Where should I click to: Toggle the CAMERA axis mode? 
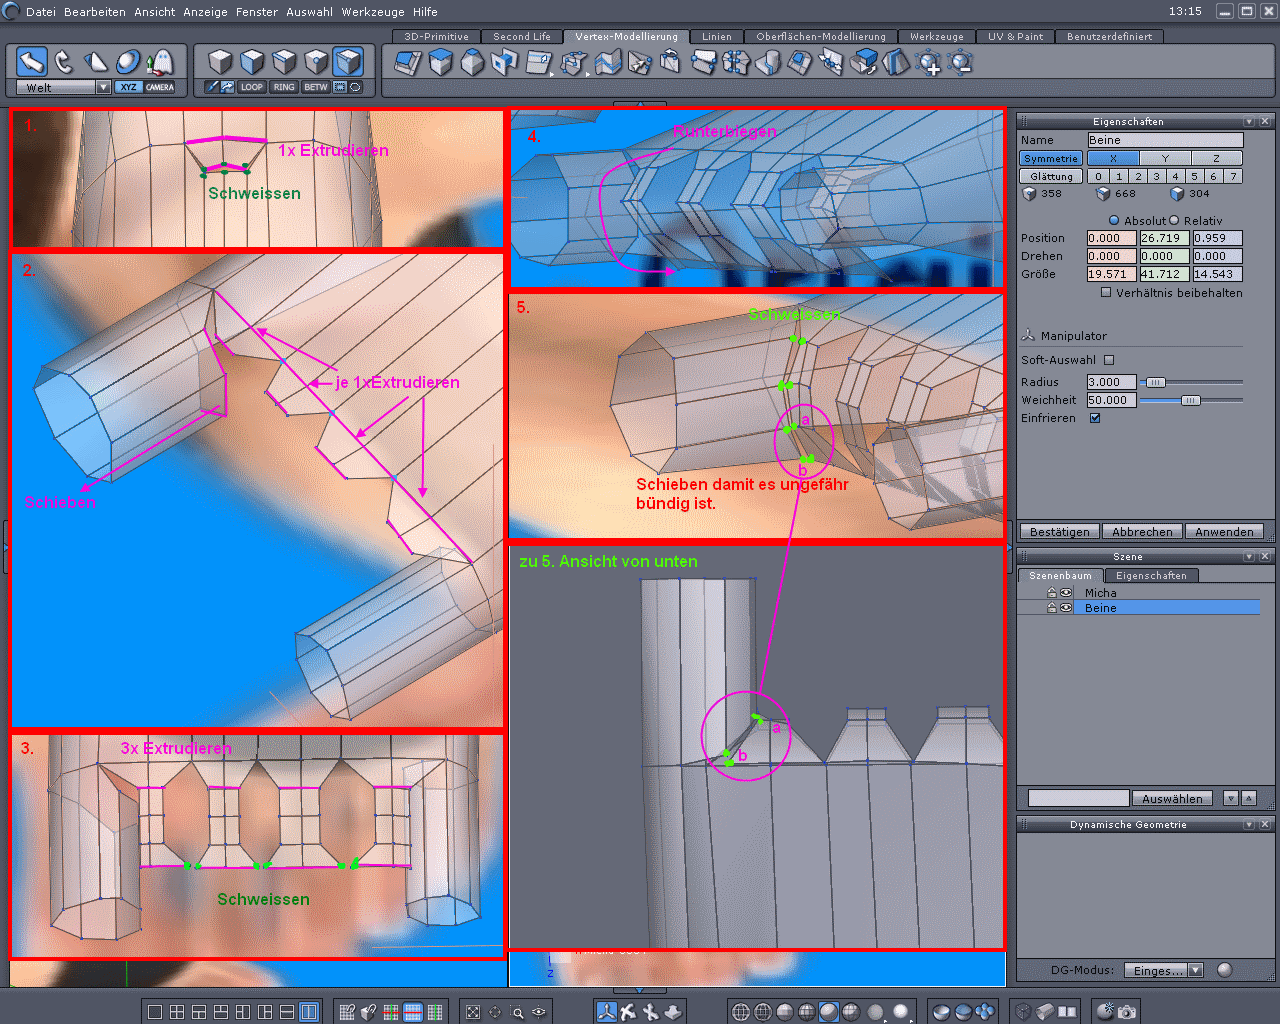pos(160,87)
